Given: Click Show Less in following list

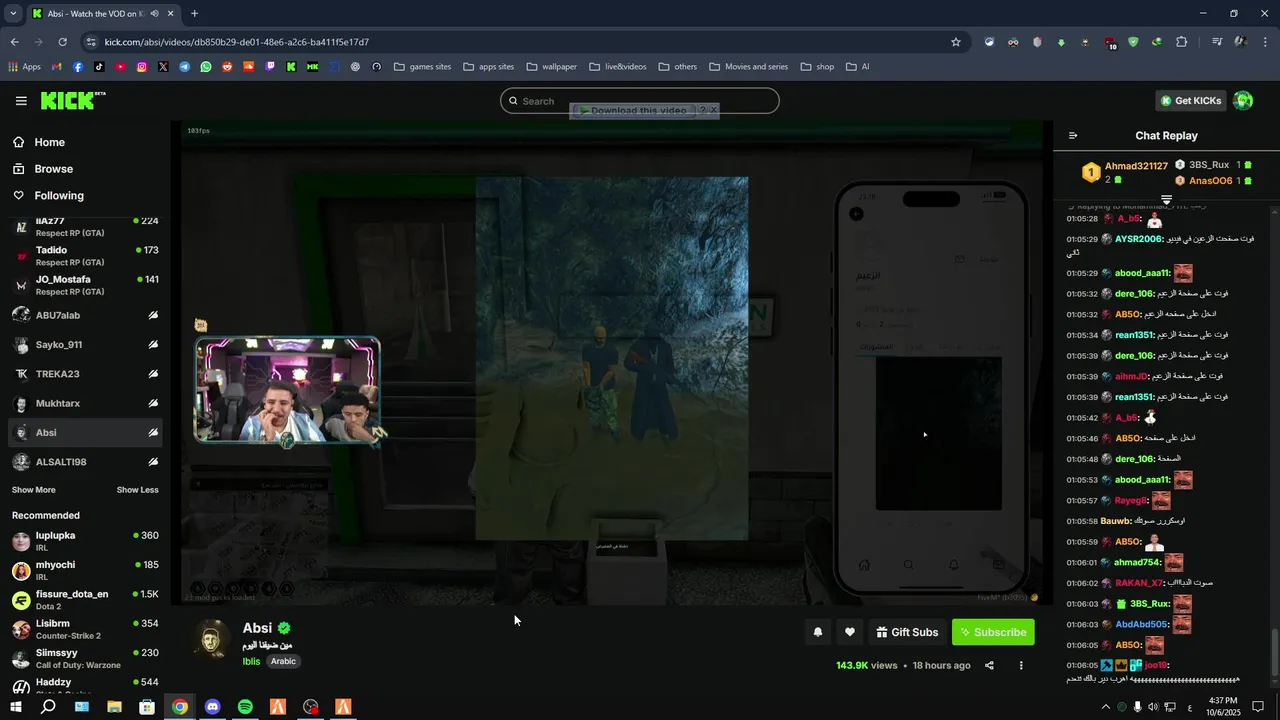Looking at the screenshot, I should (x=137, y=490).
